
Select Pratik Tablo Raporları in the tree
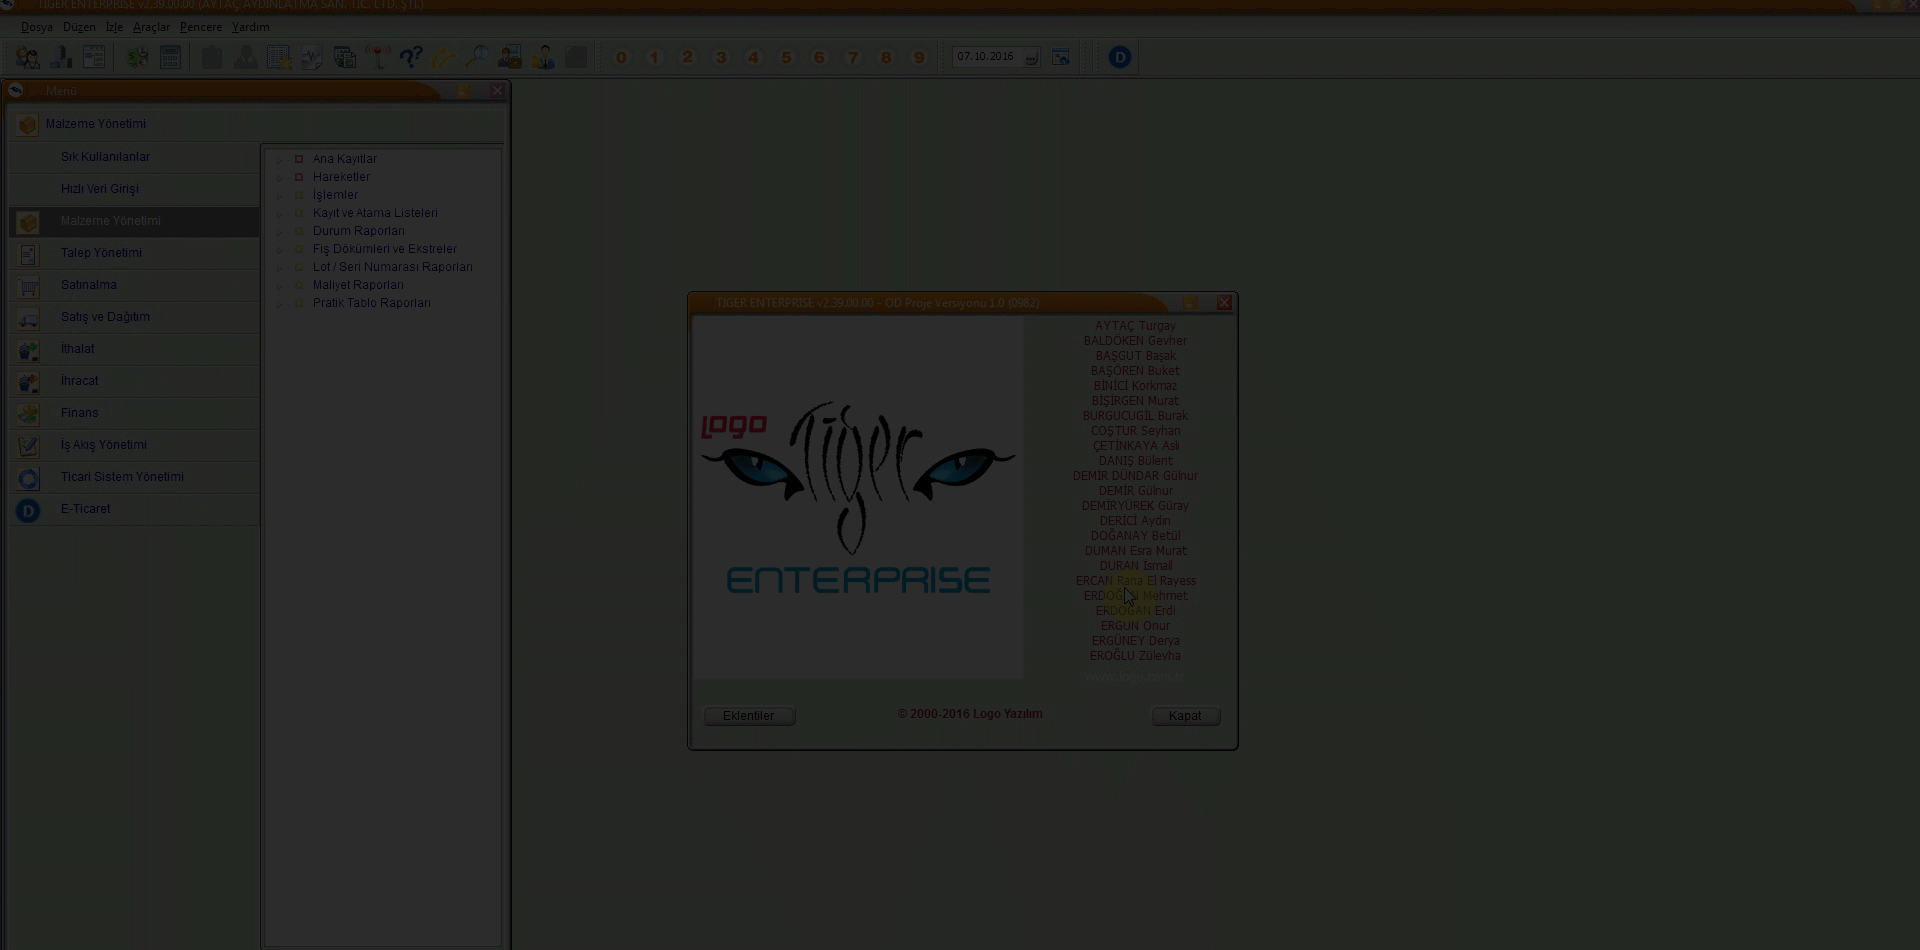tap(371, 303)
